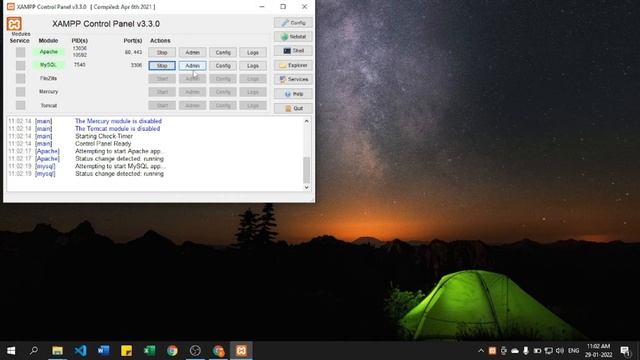Screen dimensions: 640x360
Task: Open Google Chrome from the taskbar
Action: click(172, 351)
